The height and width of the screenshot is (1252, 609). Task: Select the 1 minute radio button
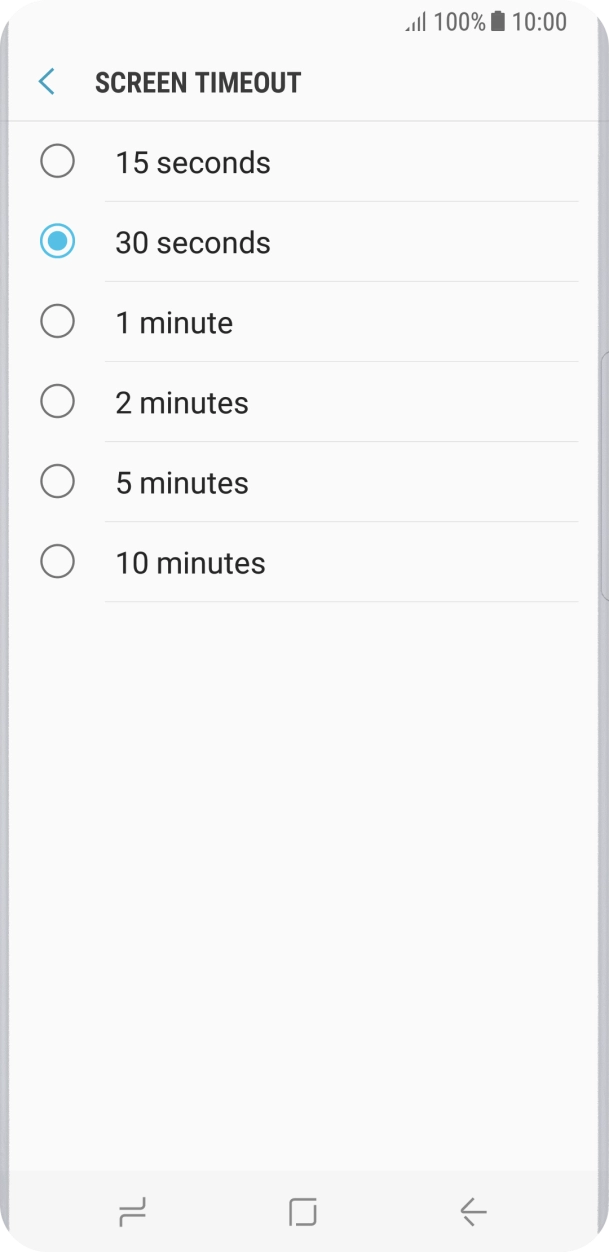click(57, 321)
